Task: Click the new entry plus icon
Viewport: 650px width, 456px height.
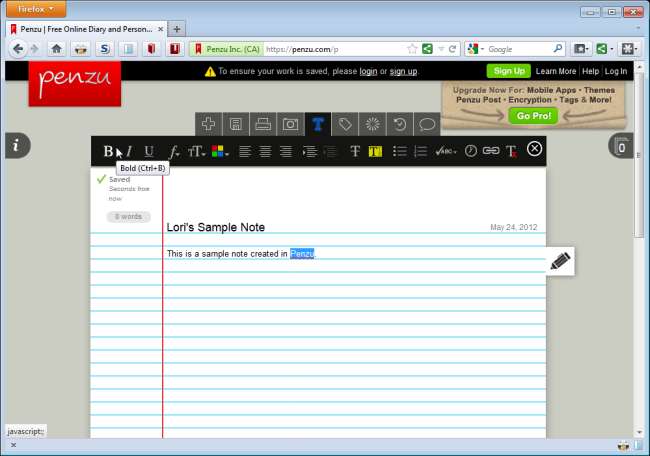Action: 209,124
